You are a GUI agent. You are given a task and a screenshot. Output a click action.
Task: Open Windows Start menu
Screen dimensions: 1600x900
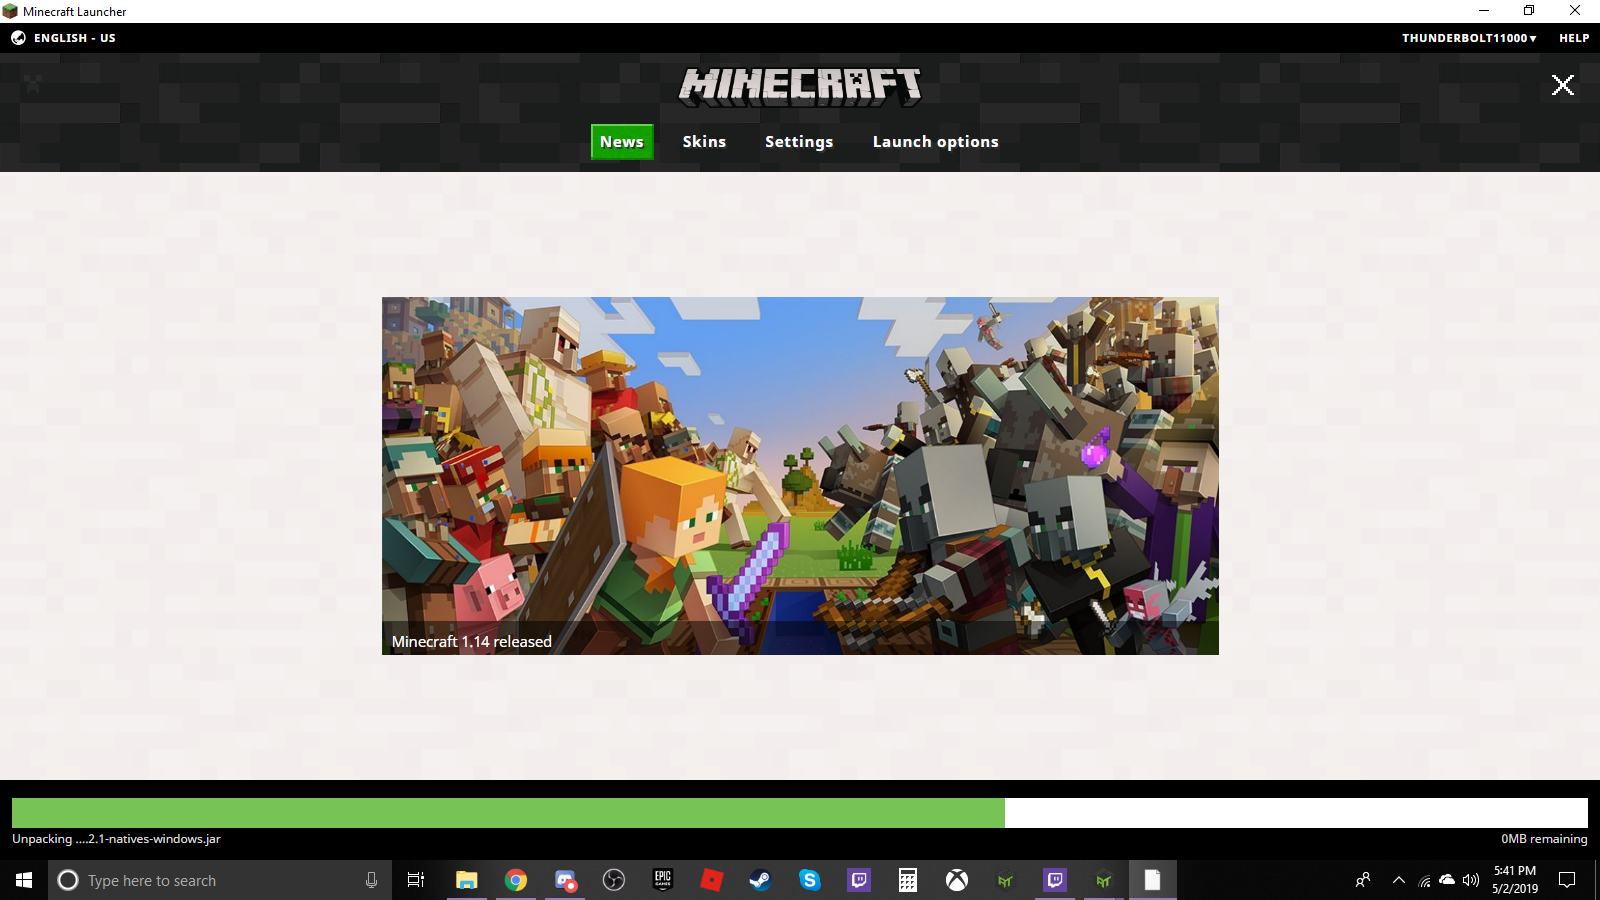(x=24, y=880)
